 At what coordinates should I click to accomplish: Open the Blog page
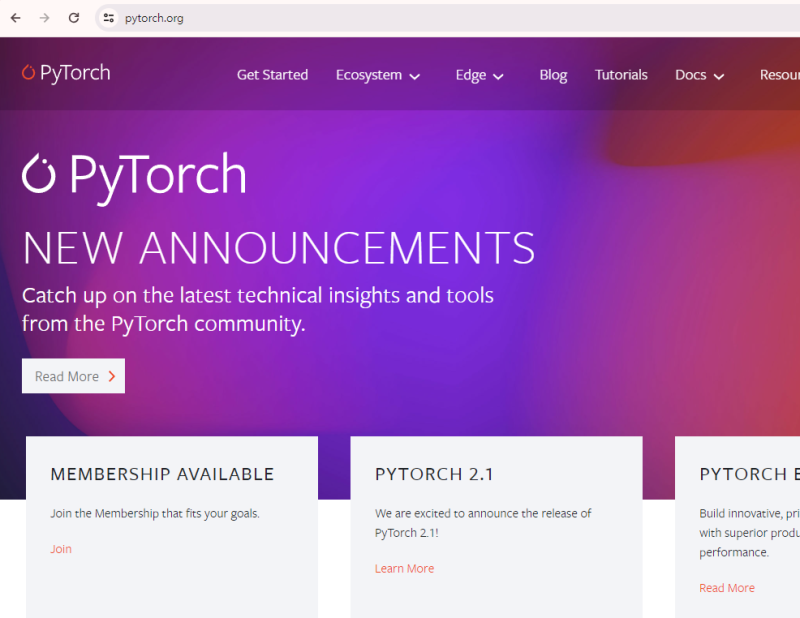click(553, 74)
